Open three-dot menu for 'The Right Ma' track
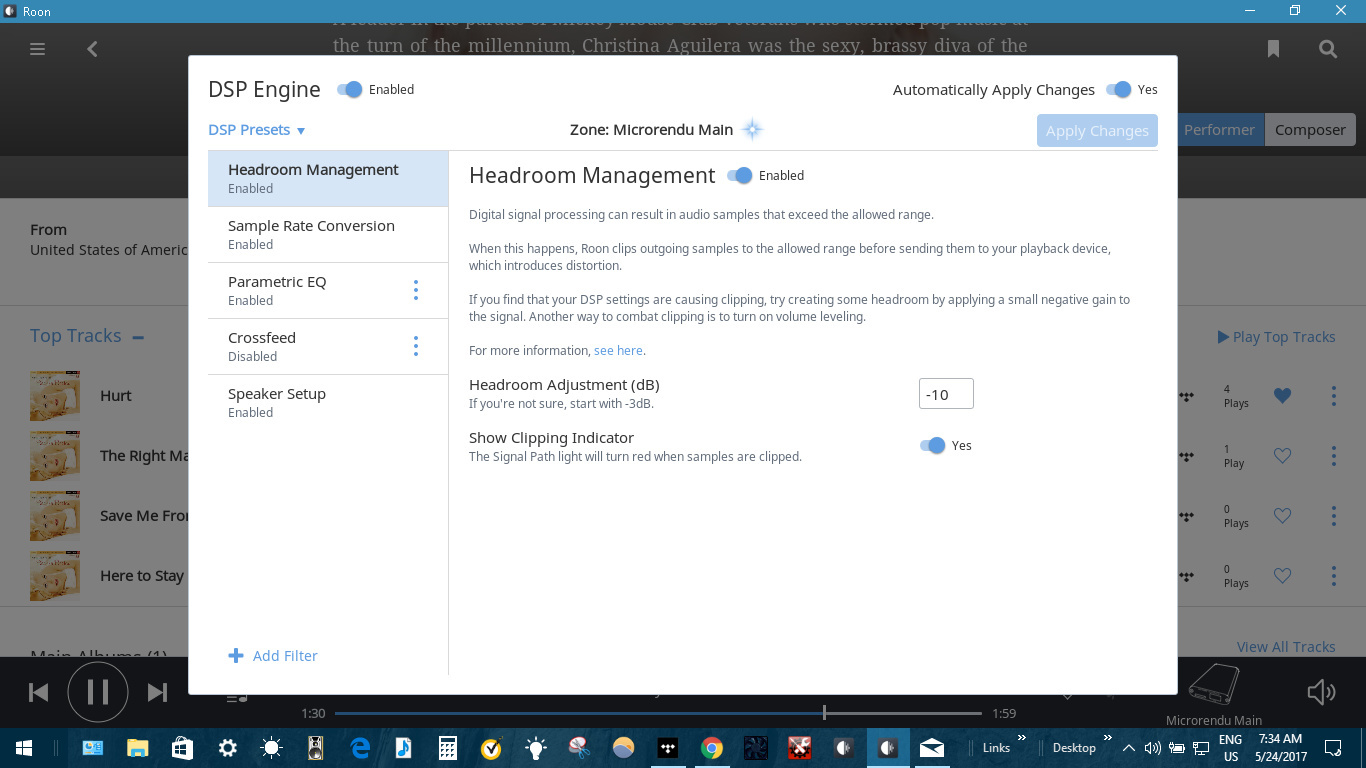Screen dimensions: 1366x768 coord(1333,456)
